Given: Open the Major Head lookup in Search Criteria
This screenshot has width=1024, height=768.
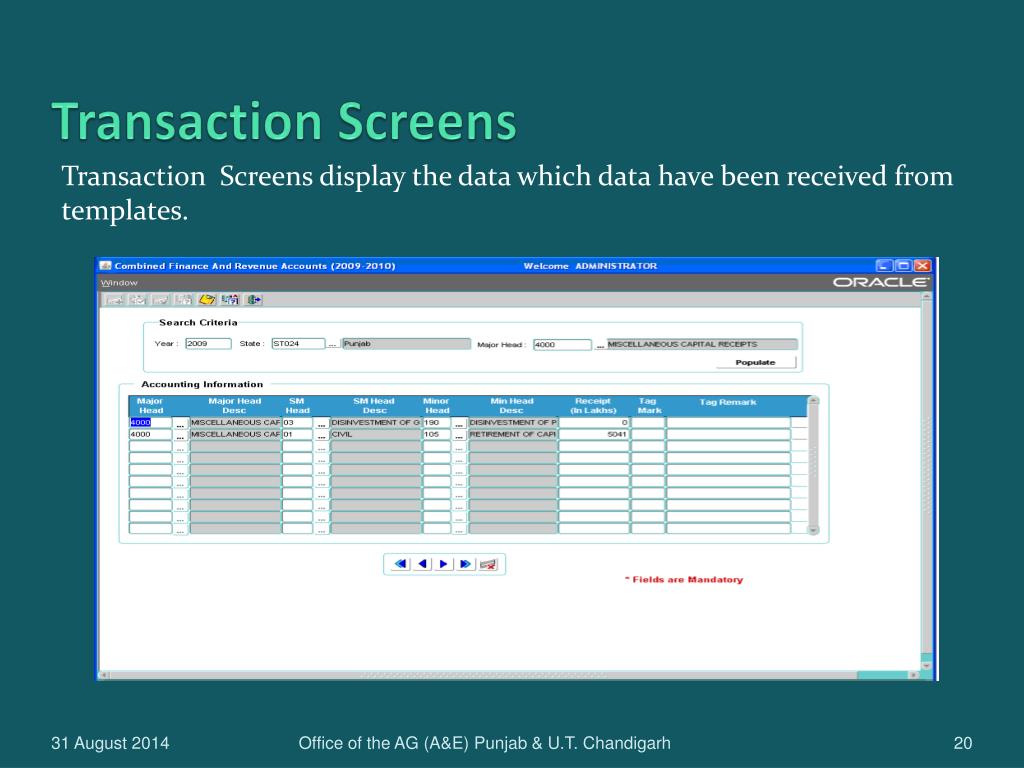Looking at the screenshot, I should 600,345.
